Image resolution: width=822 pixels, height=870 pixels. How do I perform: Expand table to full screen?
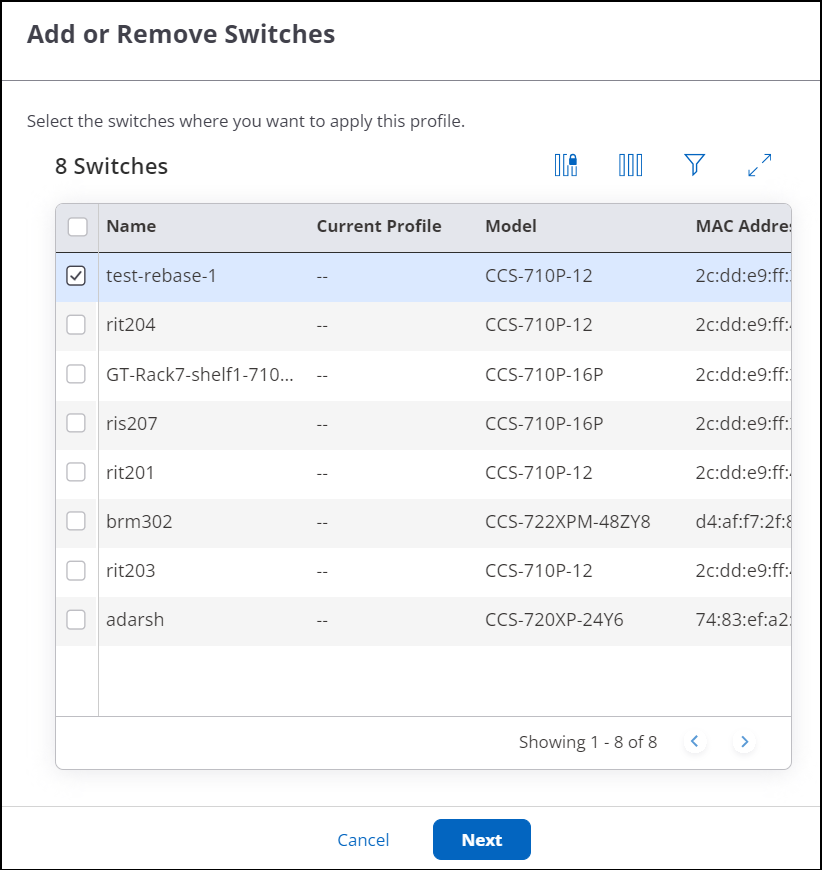760,165
